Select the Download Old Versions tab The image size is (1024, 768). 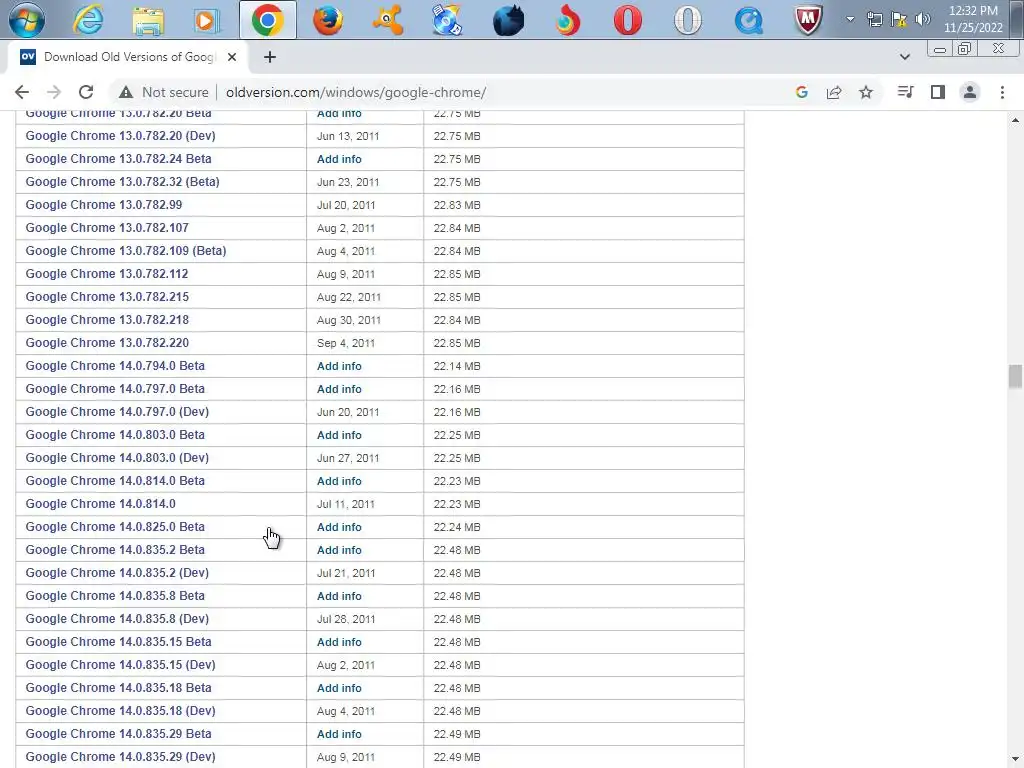pos(128,57)
